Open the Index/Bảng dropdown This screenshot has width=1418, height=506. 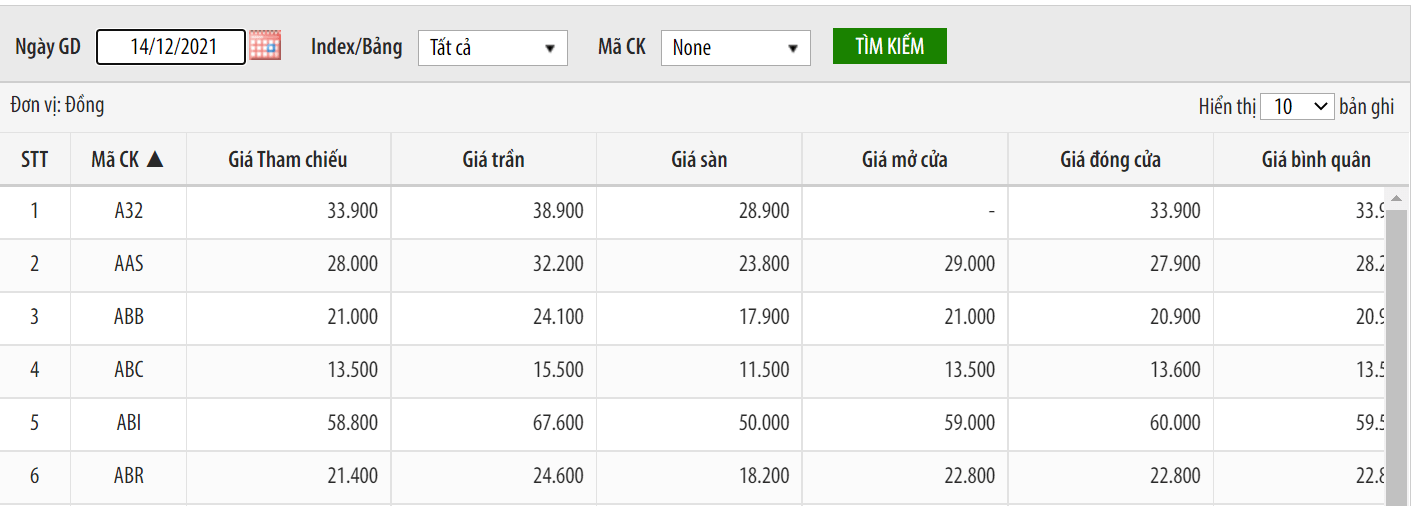[493, 48]
